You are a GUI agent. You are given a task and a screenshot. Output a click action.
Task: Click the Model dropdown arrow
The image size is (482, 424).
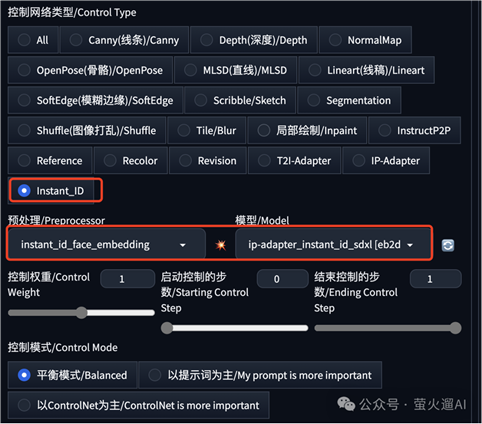pos(410,245)
